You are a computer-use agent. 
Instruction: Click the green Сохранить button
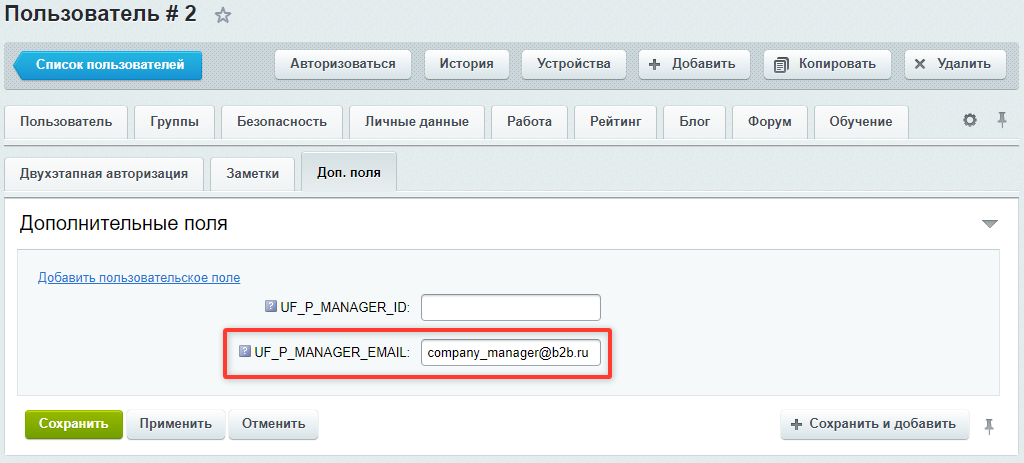[x=74, y=424]
